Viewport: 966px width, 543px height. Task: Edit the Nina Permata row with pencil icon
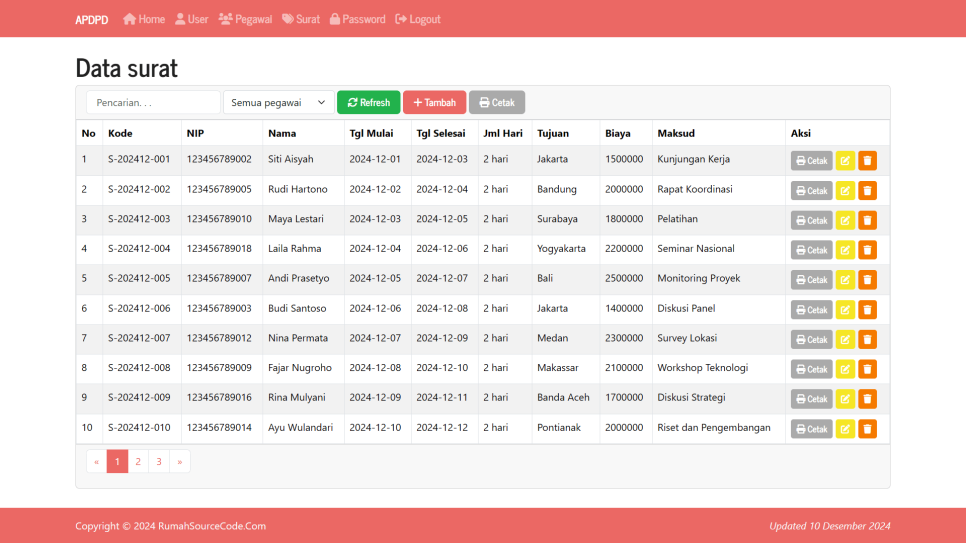[845, 339]
